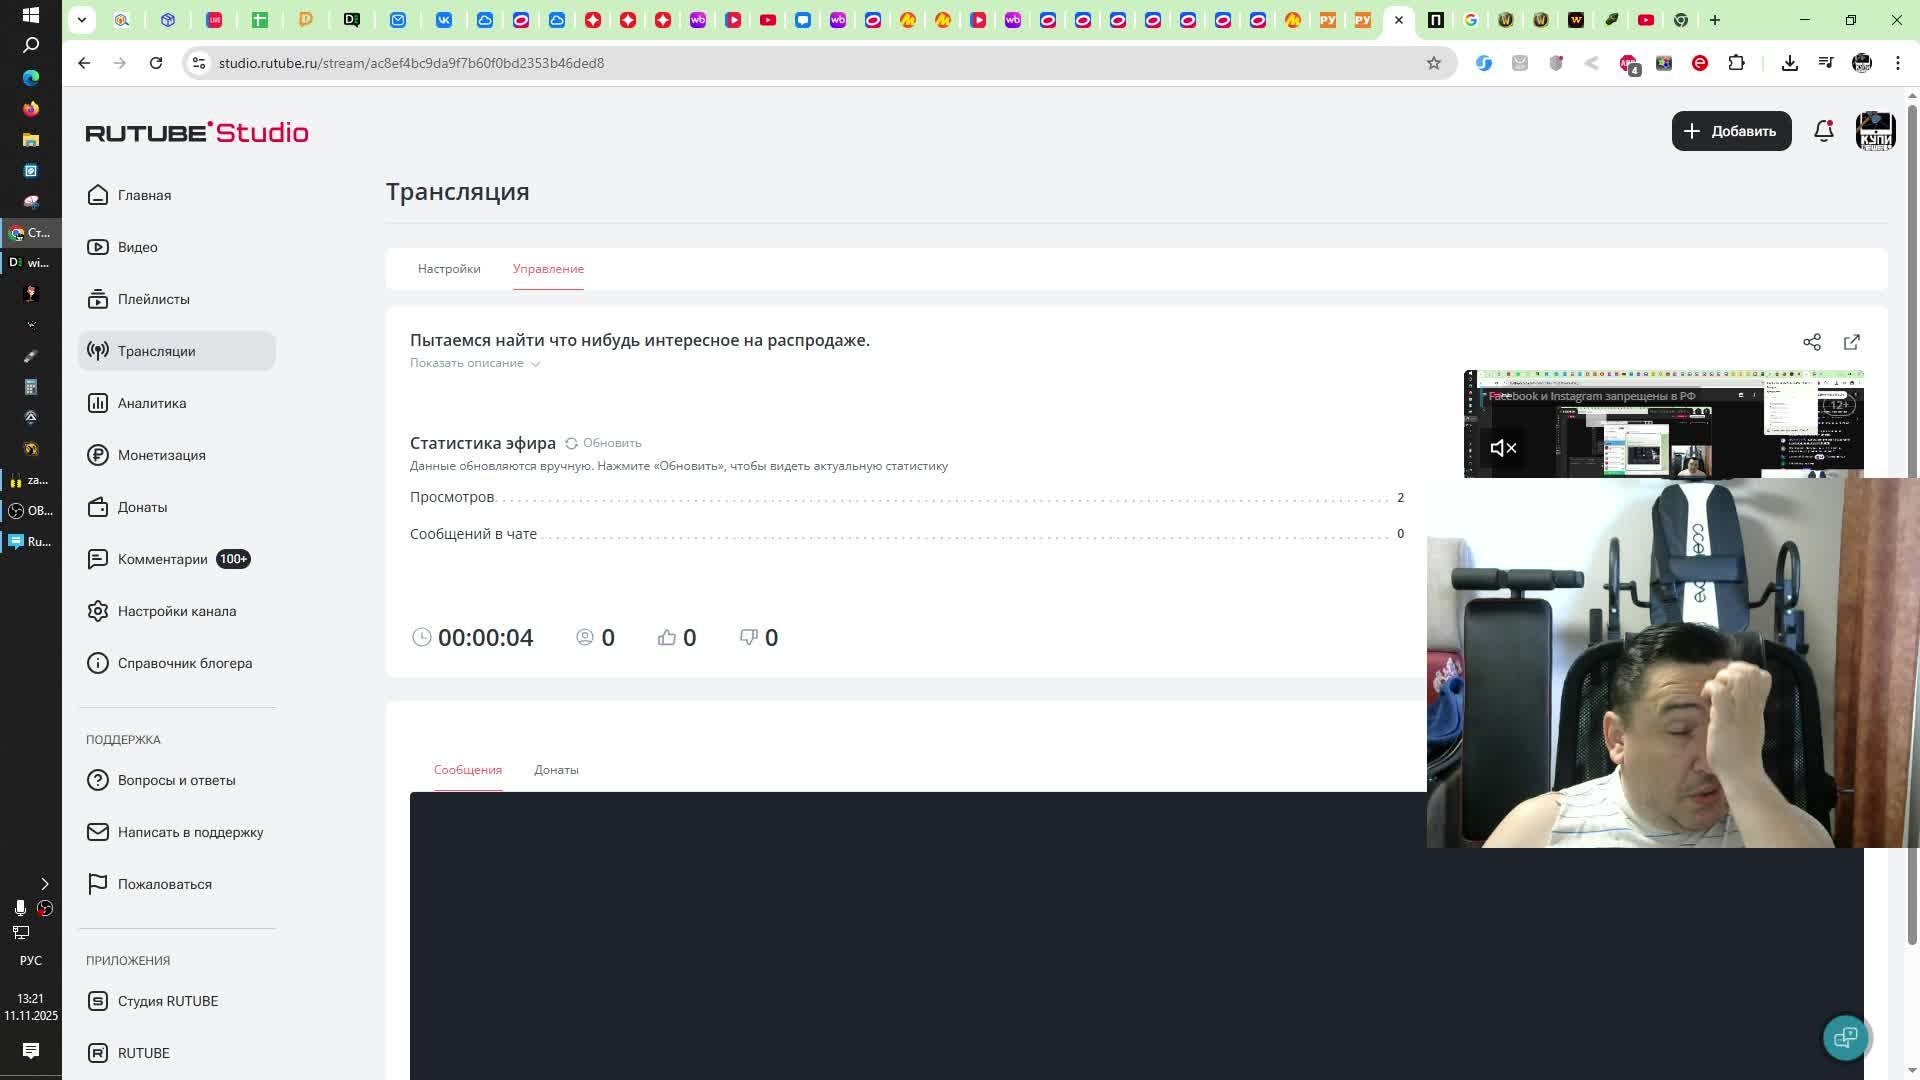Click the support chat widget icon
The image size is (1920, 1080).
click(x=1845, y=1037)
